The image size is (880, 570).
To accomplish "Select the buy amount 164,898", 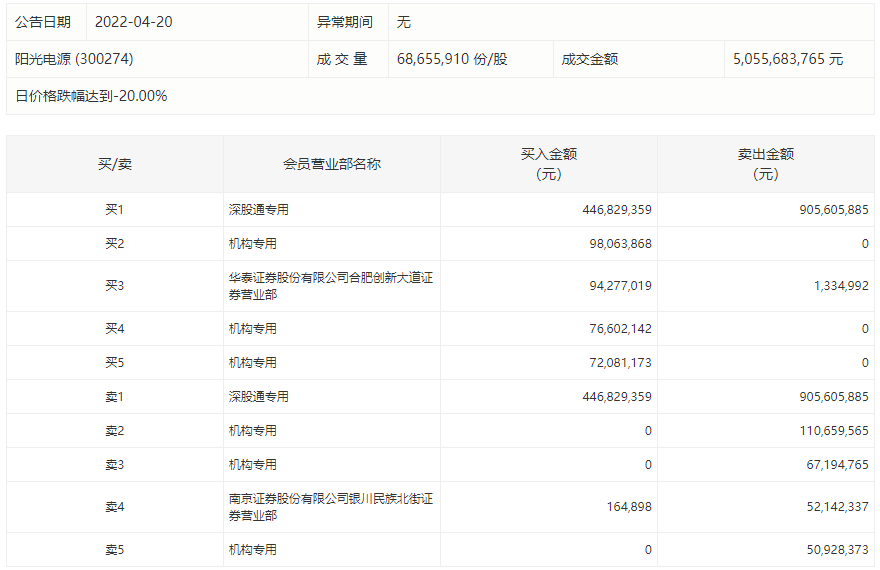I will point(629,507).
